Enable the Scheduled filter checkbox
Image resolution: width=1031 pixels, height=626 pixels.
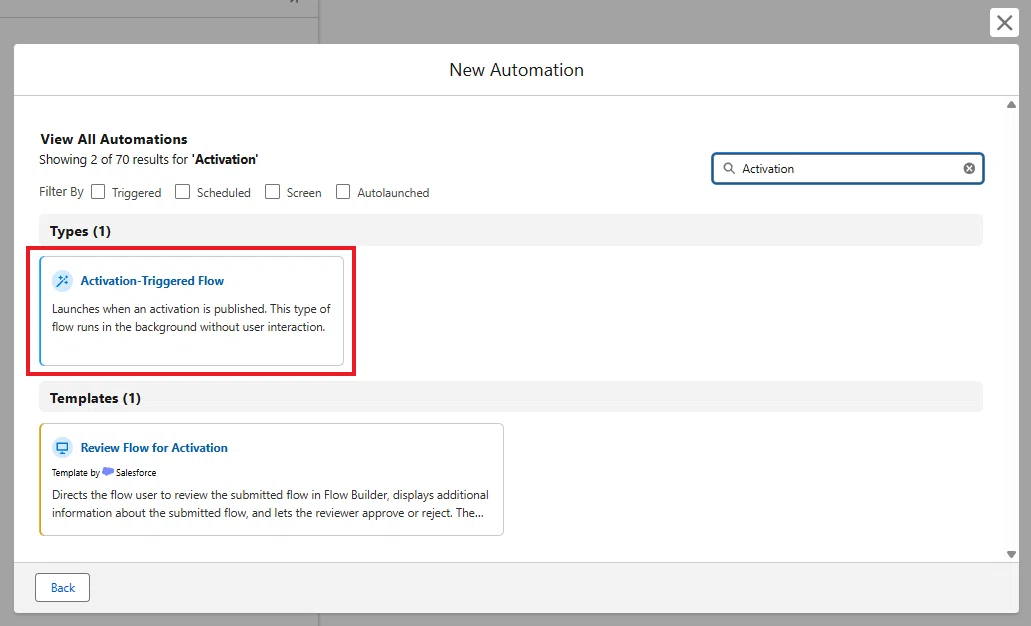click(x=183, y=191)
